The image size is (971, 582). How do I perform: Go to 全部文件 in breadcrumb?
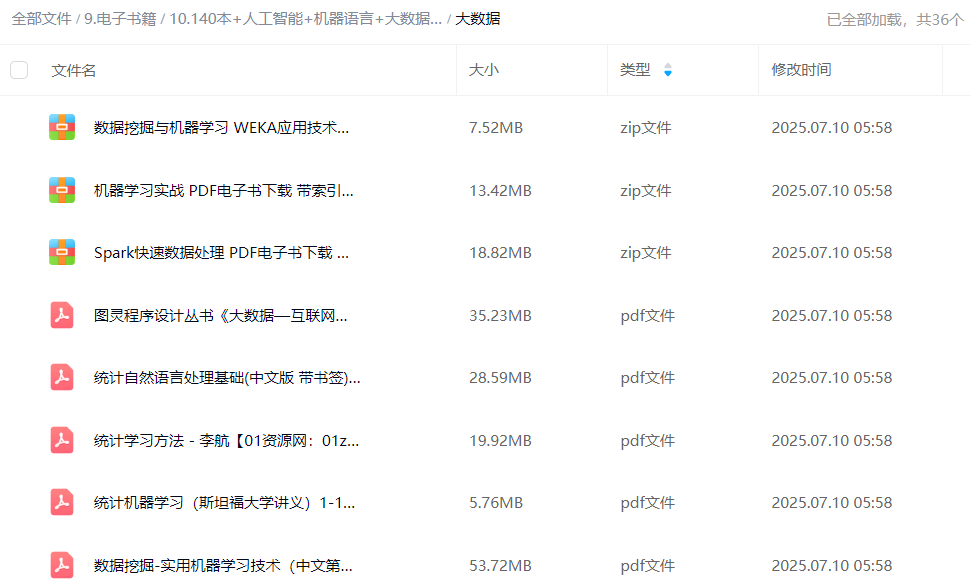point(41,19)
